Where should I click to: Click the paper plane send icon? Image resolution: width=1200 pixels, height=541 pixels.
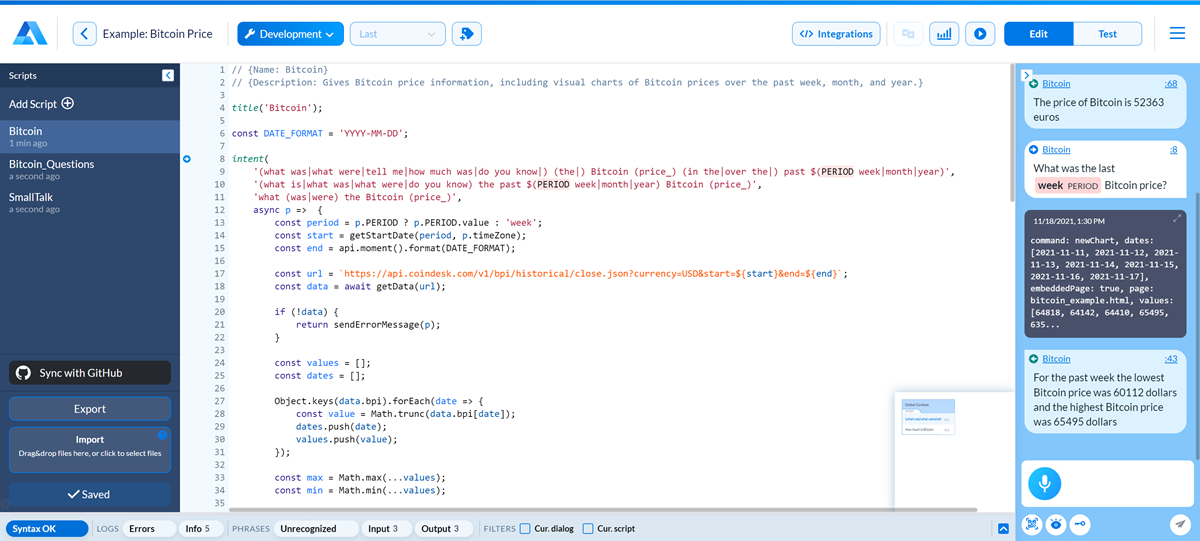click(x=1179, y=524)
